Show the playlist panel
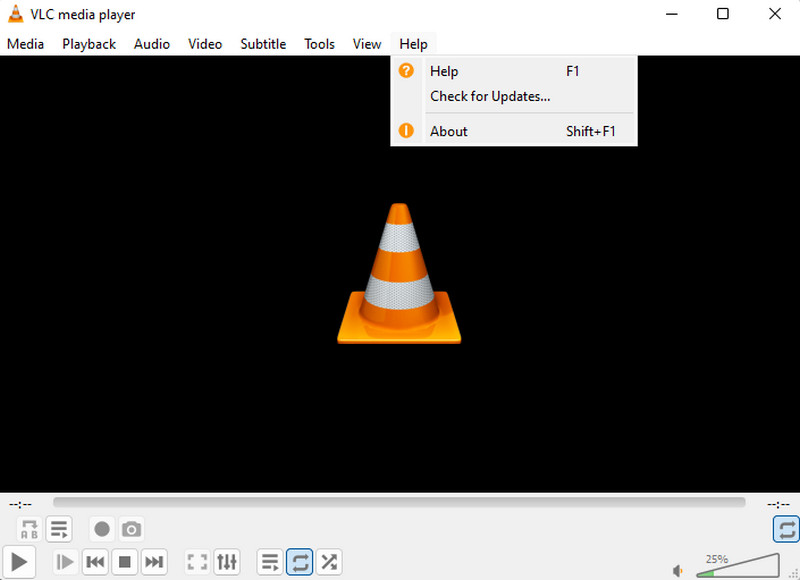Image resolution: width=800 pixels, height=580 pixels. point(269,562)
